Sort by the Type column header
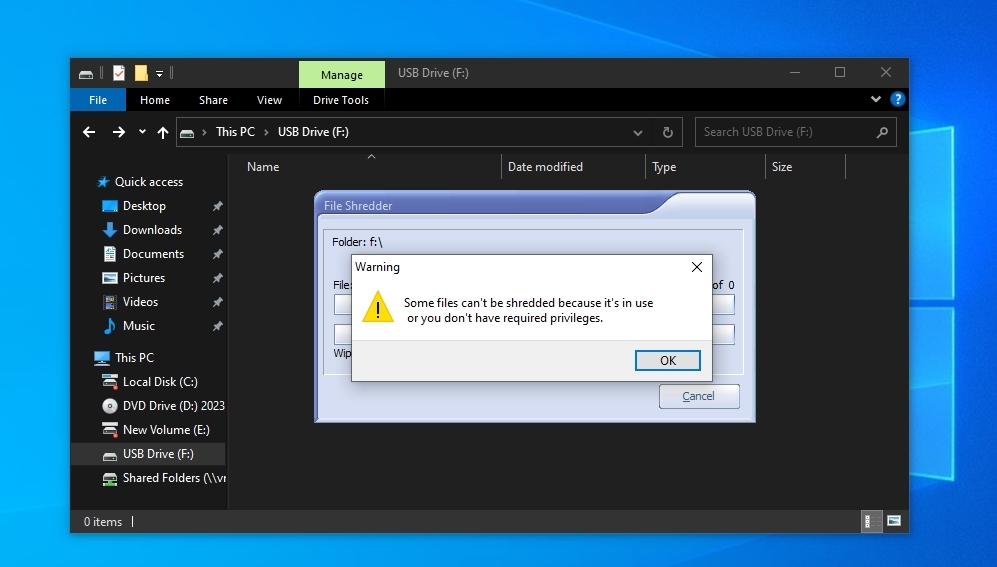Image resolution: width=997 pixels, height=567 pixels. coord(664,167)
